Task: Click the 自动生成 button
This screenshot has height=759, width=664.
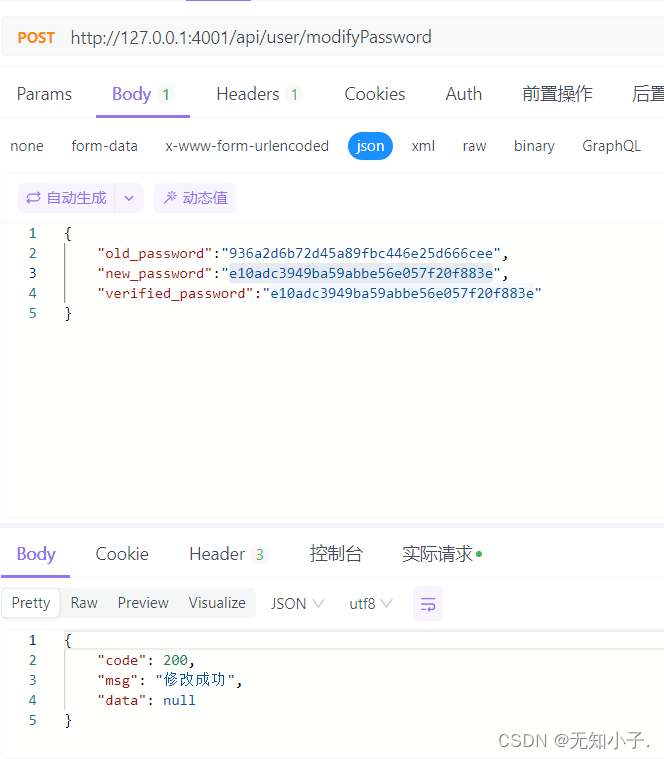Action: point(66,198)
